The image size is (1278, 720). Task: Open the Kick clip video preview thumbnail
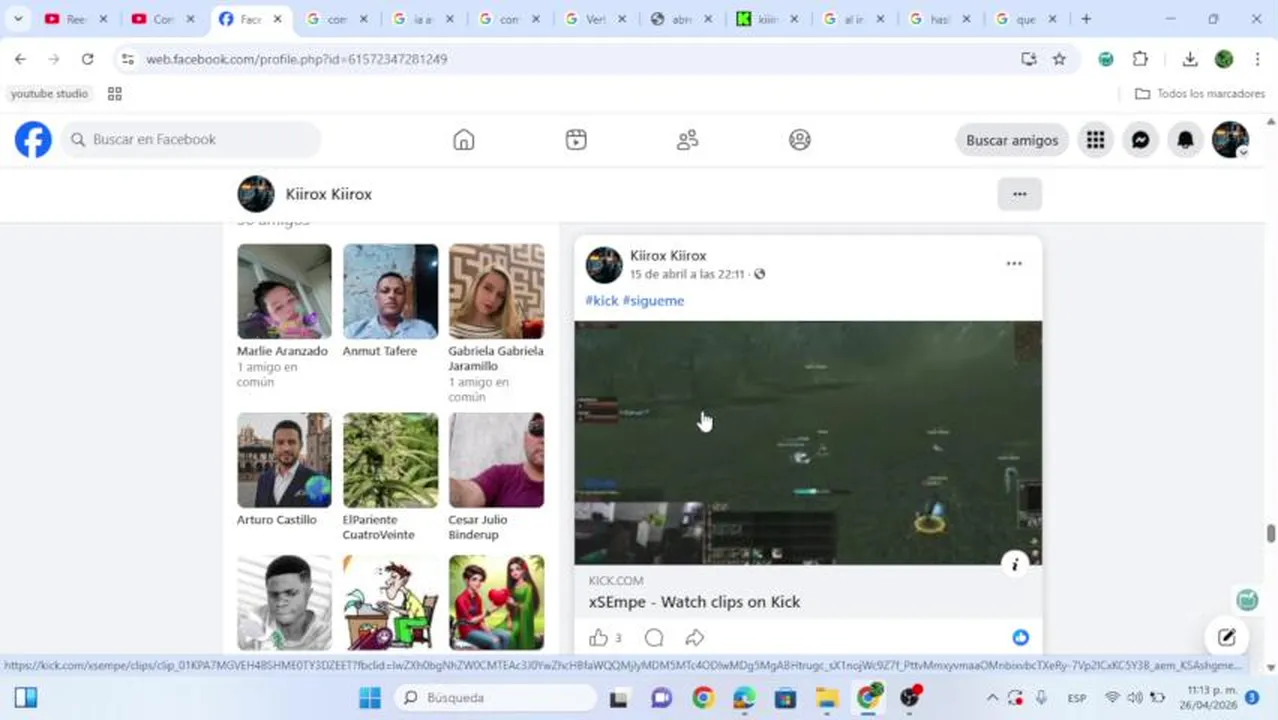click(808, 443)
